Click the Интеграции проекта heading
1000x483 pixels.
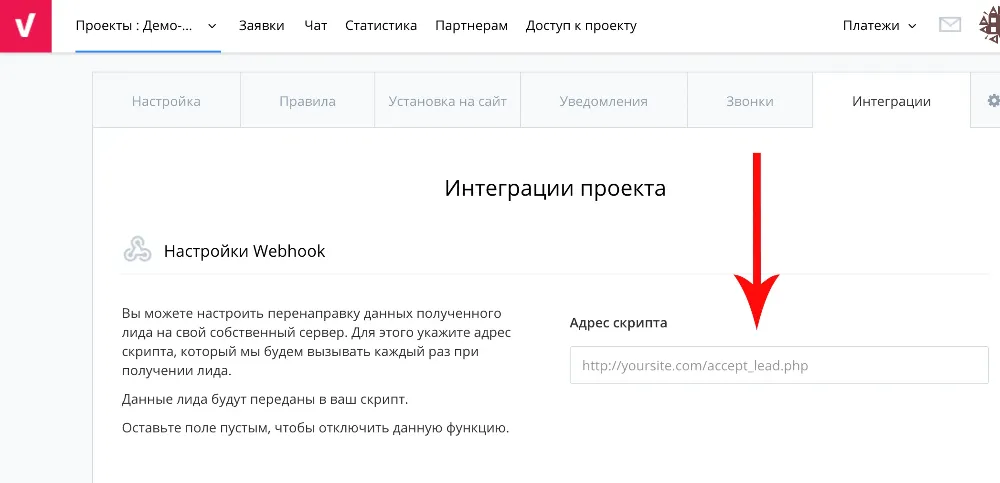point(555,189)
